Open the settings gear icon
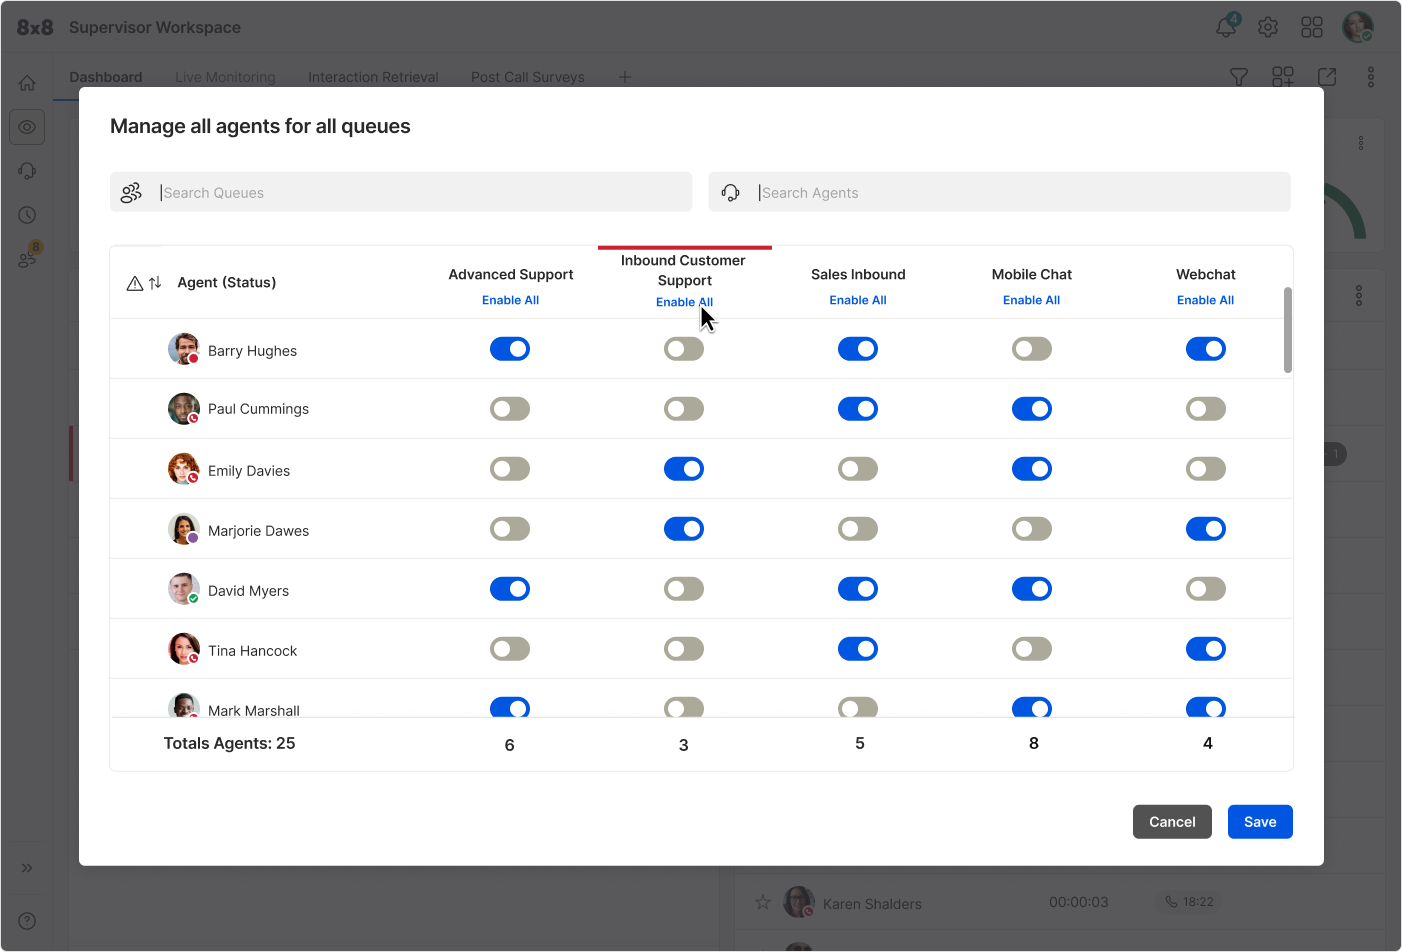Screen dimensions: 1402x952 point(1268,27)
